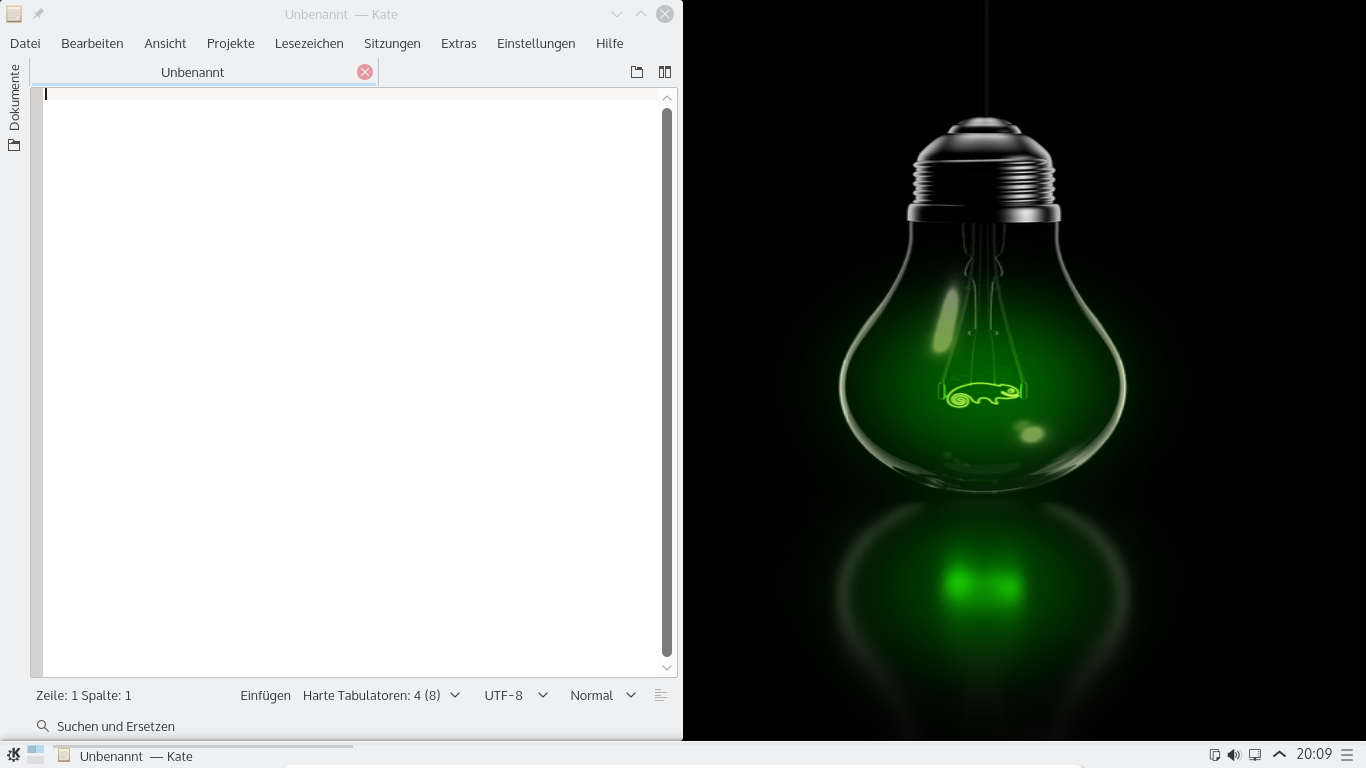The width and height of the screenshot is (1366, 768).
Task: Open the KDE application launcher
Action: tap(13, 755)
